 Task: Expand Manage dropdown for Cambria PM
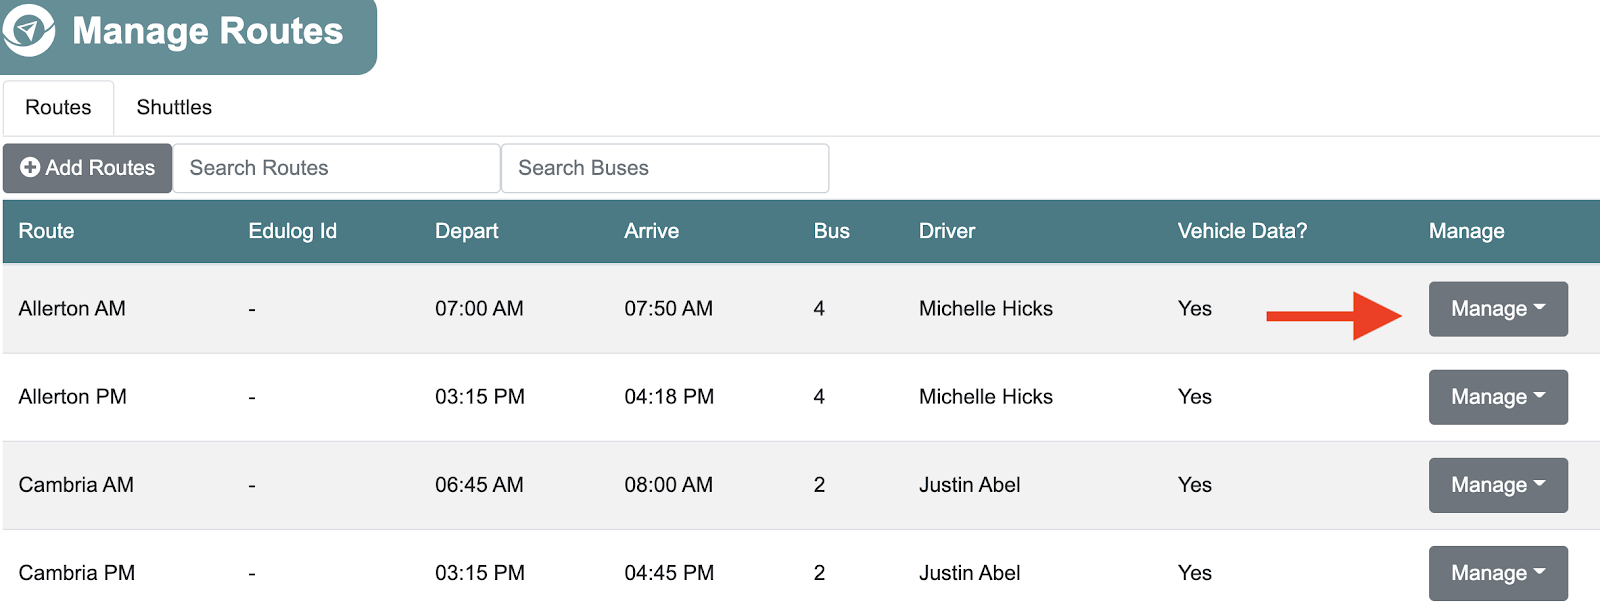(x=1497, y=573)
